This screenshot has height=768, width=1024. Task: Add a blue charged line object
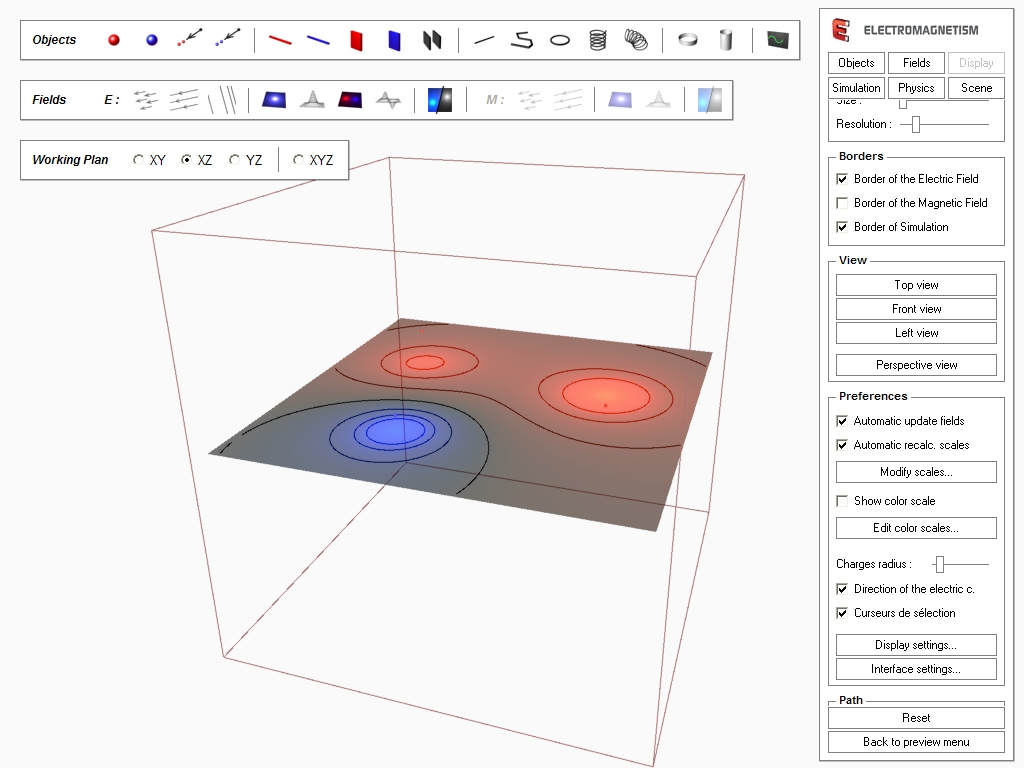click(x=318, y=40)
